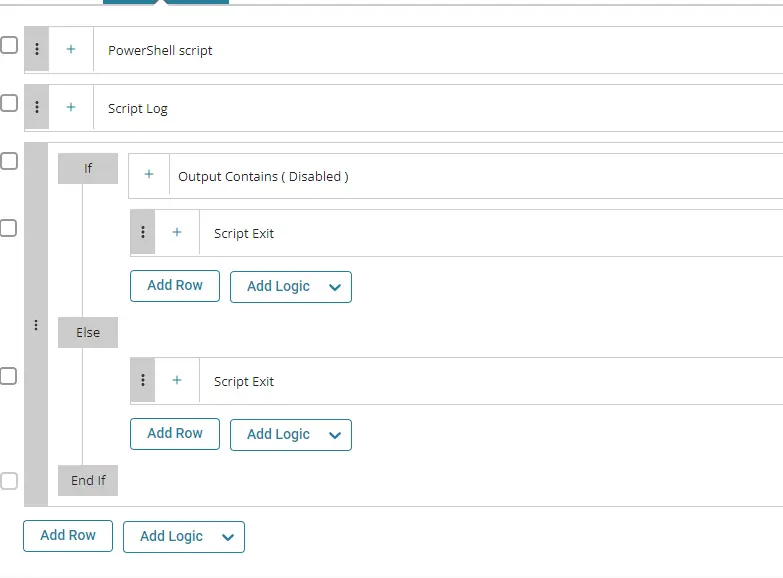Select the checkbox beside the If block

click(9, 161)
